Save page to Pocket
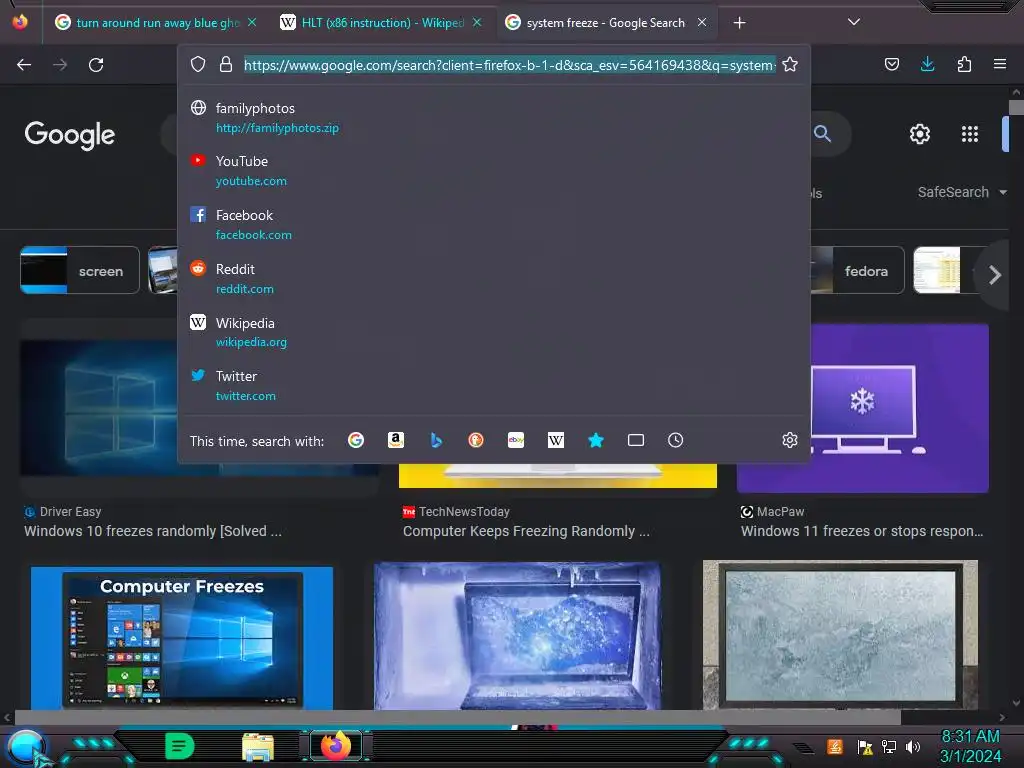 tap(891, 64)
